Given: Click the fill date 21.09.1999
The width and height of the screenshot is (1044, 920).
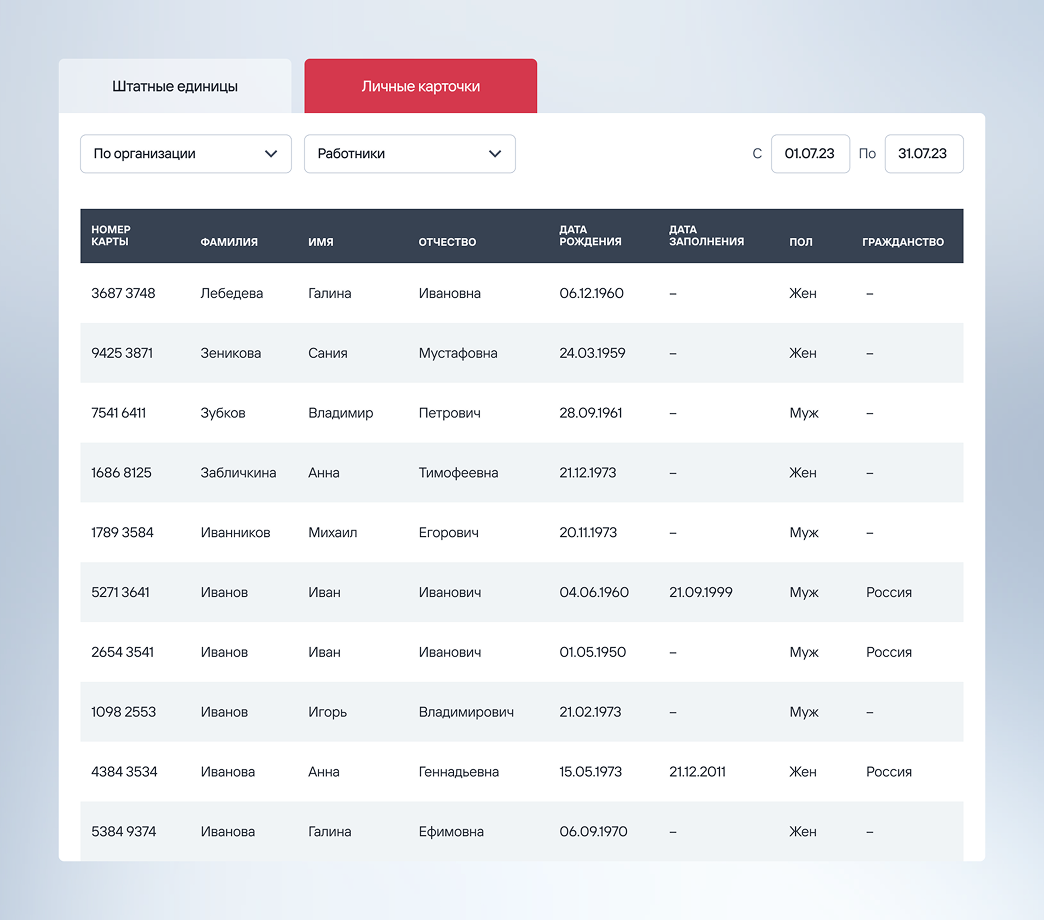Looking at the screenshot, I should (700, 592).
